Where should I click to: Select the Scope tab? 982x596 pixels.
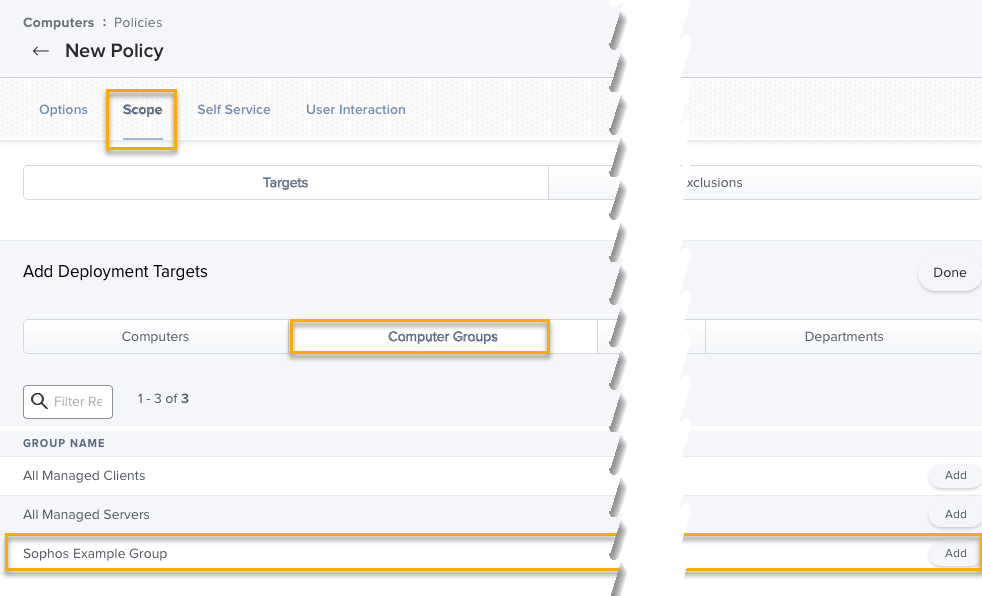[x=142, y=110]
